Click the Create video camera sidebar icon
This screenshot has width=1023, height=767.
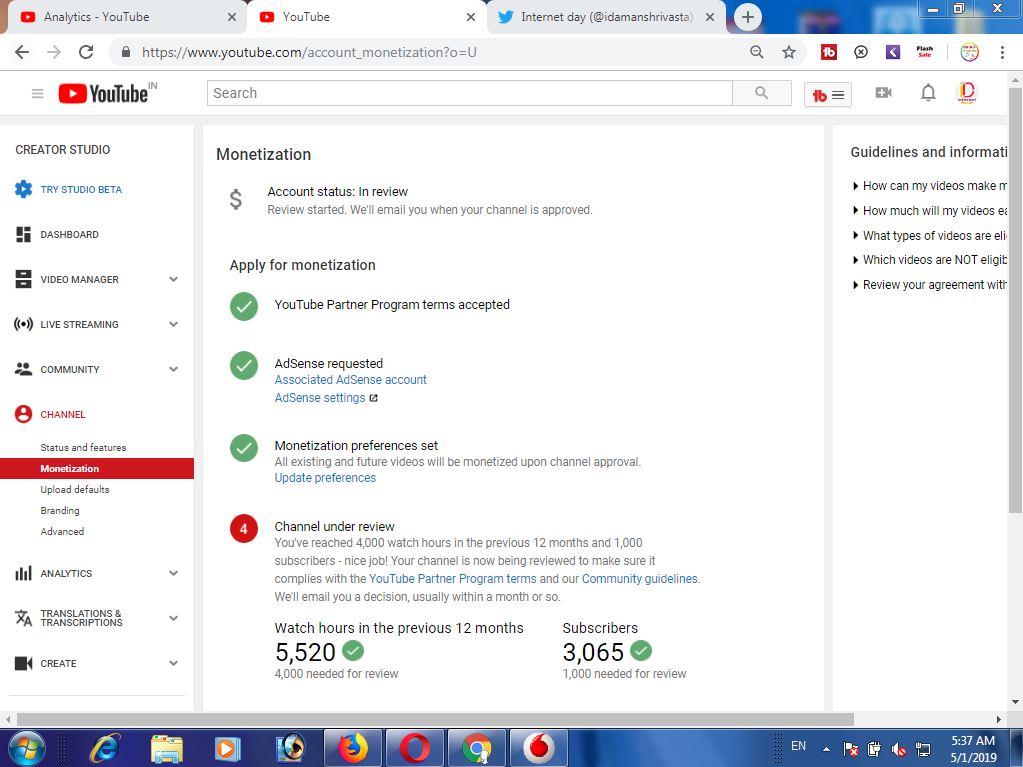click(23, 663)
